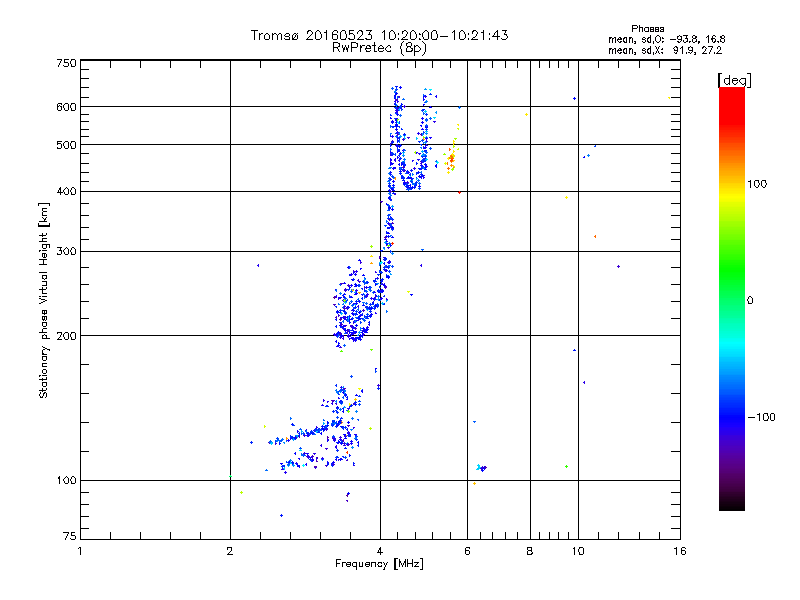Click the colorbar tick label '-100'
The image size is (800, 600).
click(761, 417)
